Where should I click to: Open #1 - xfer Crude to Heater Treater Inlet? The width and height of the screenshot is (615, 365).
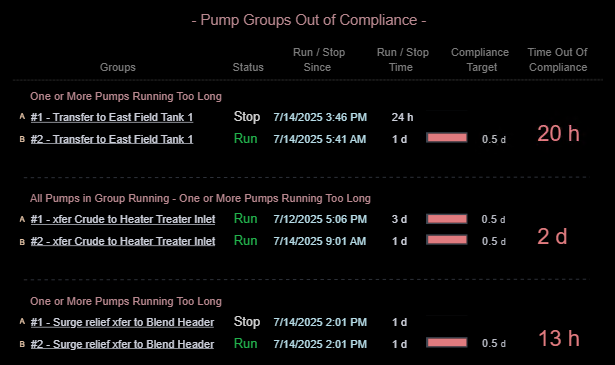click(123, 219)
